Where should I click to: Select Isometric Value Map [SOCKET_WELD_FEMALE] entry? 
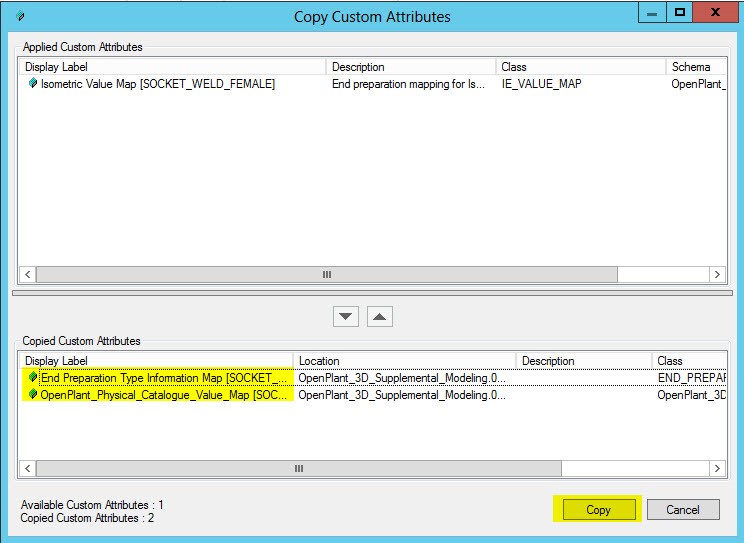pyautogui.click(x=157, y=84)
